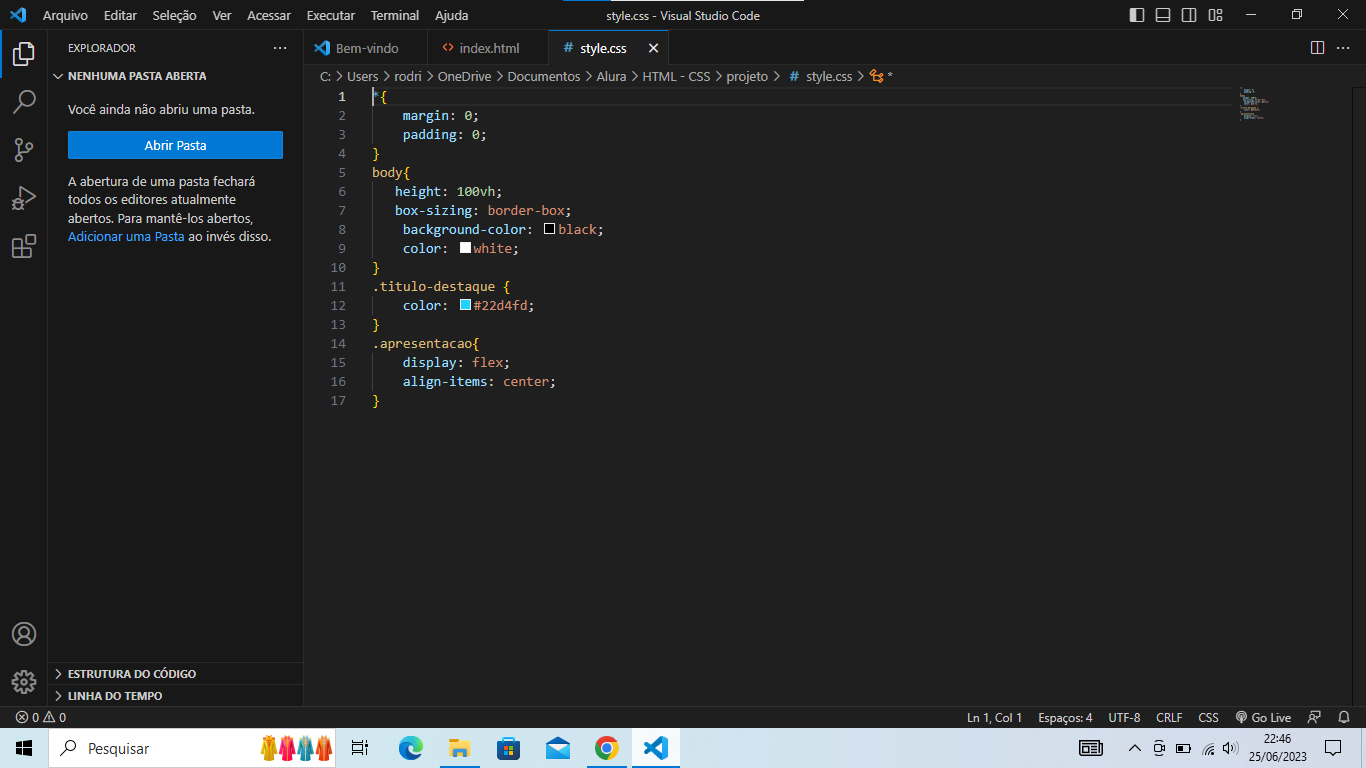The height and width of the screenshot is (768, 1366).
Task: Click the OneDrive breadcrumb segment
Action: click(464, 76)
